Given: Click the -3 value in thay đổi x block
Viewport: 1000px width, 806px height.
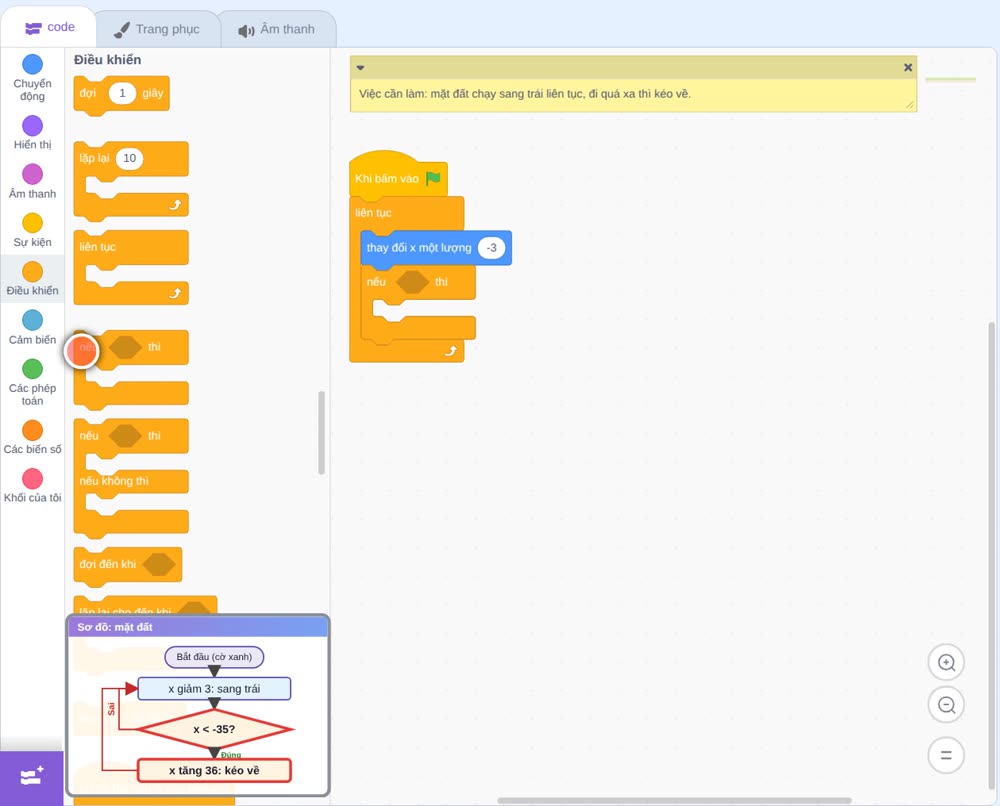Looking at the screenshot, I should pyautogui.click(x=492, y=248).
